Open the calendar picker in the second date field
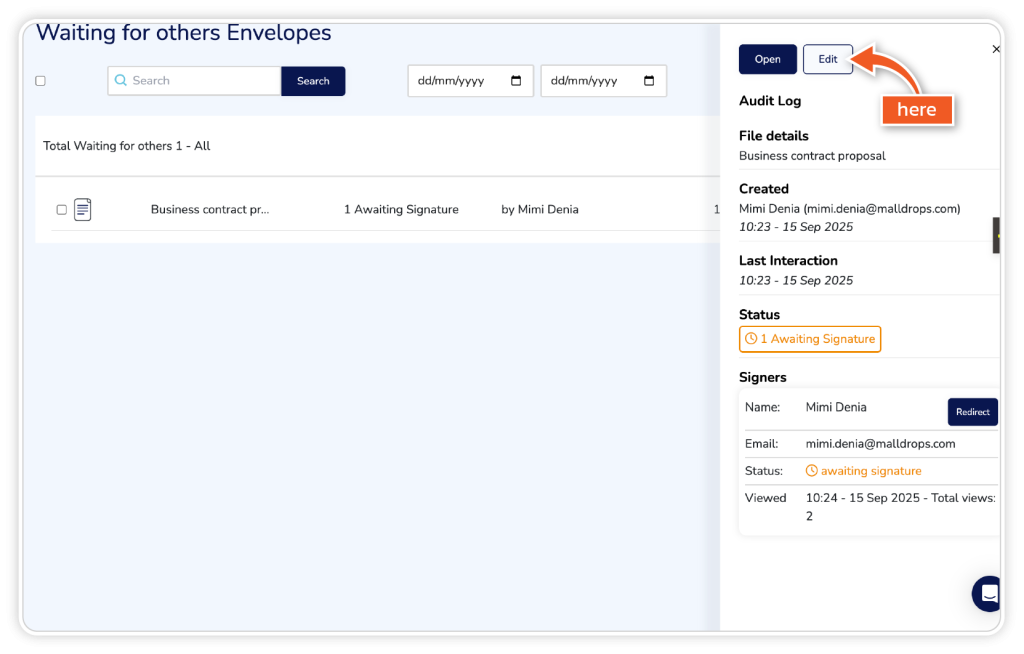This screenshot has width=1024, height=654. (649, 81)
